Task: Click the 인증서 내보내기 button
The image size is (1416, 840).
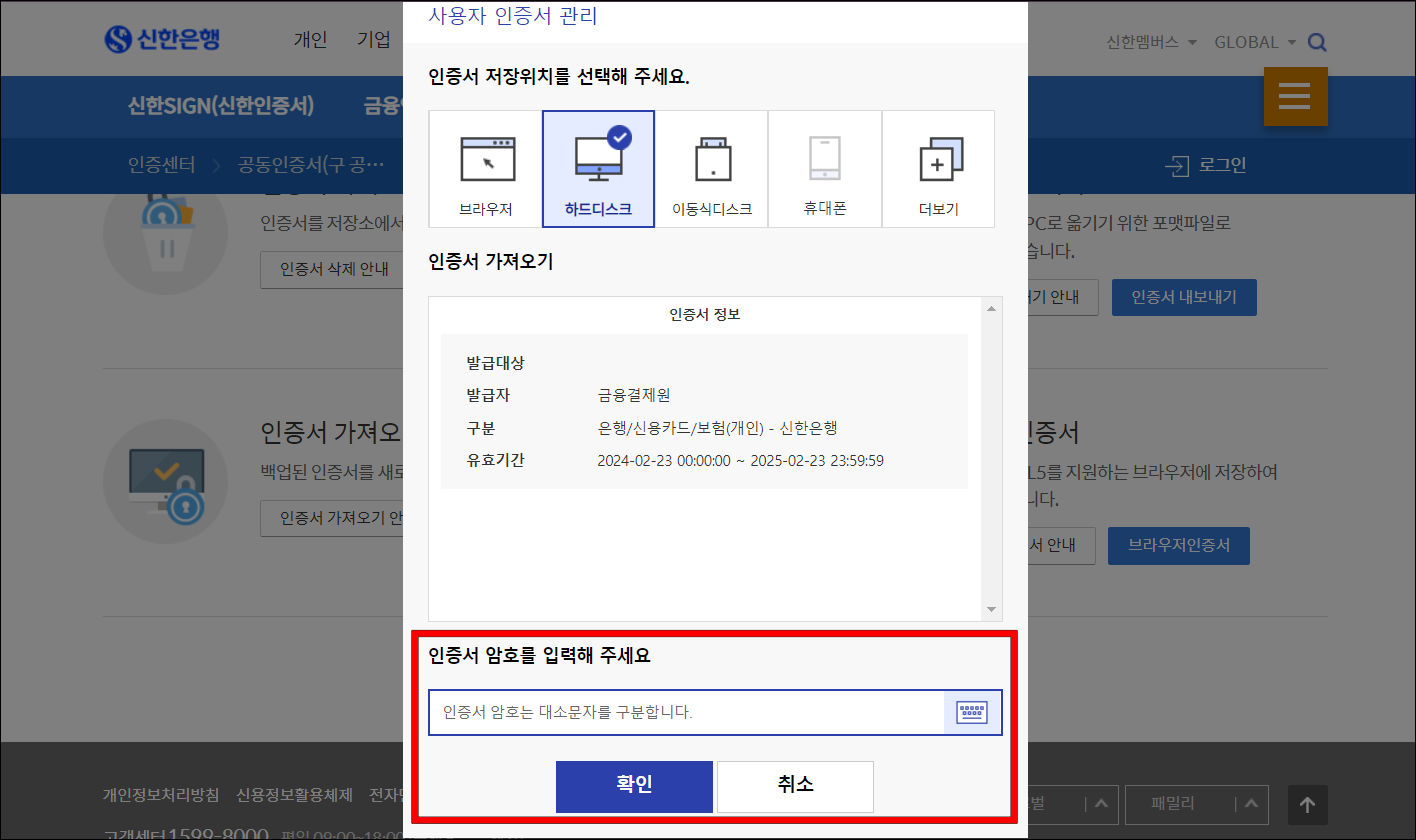Action: tap(1184, 297)
